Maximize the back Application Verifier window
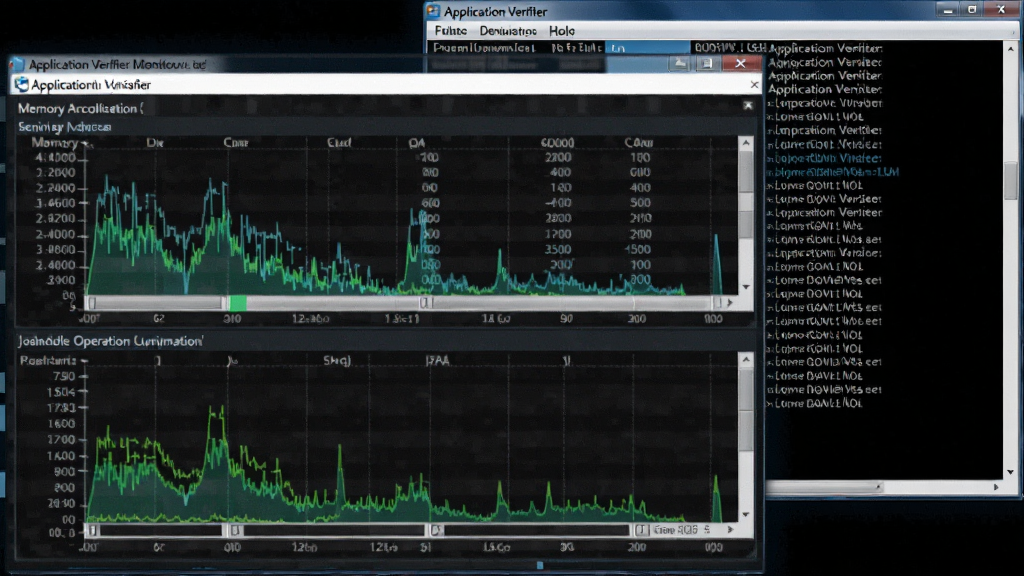Image resolution: width=1024 pixels, height=576 pixels. [x=972, y=10]
